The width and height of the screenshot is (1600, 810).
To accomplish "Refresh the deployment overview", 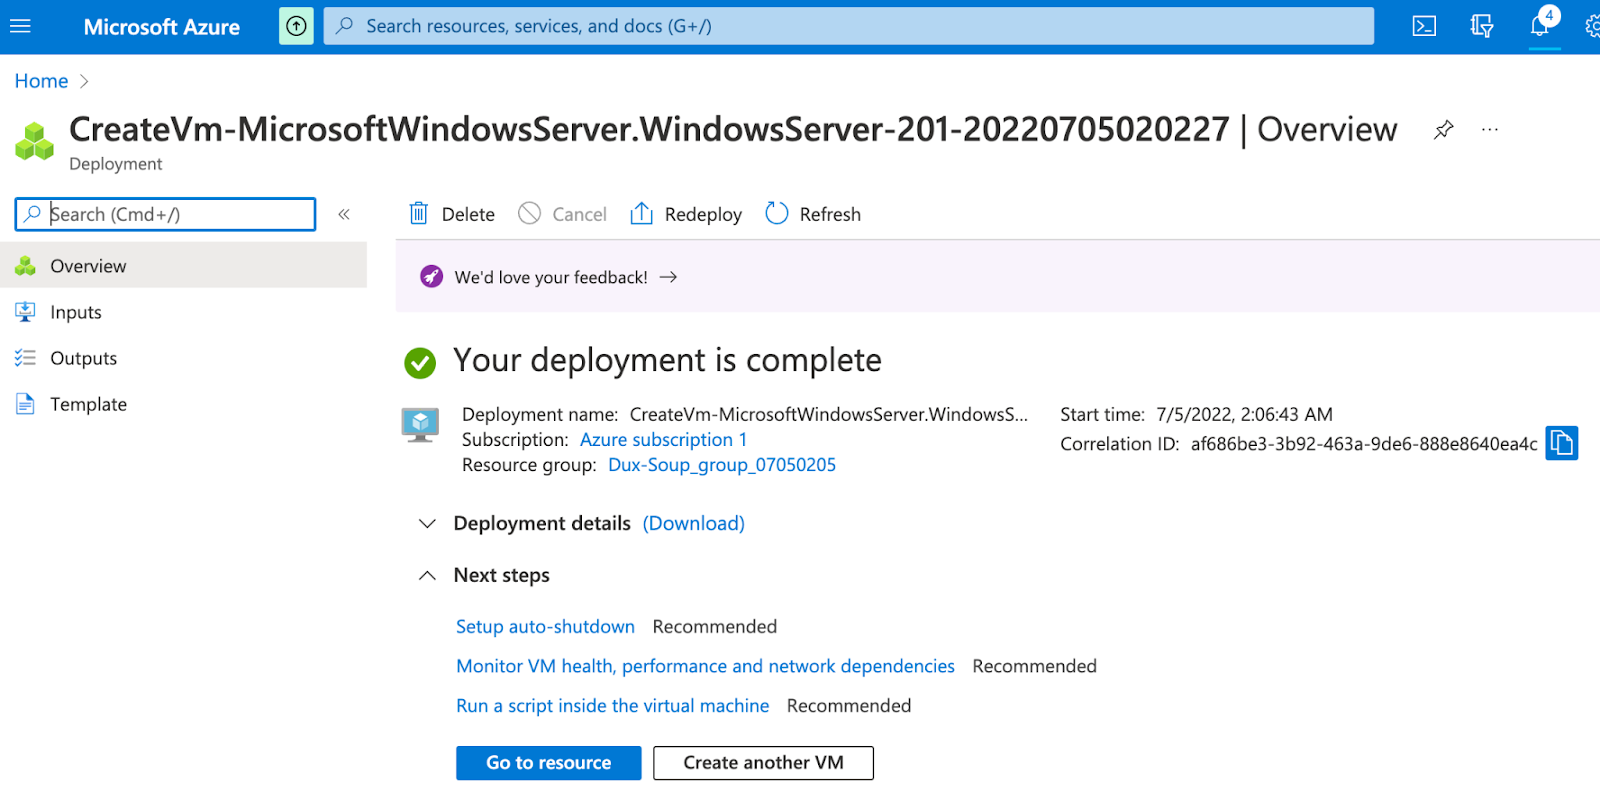I will (813, 214).
